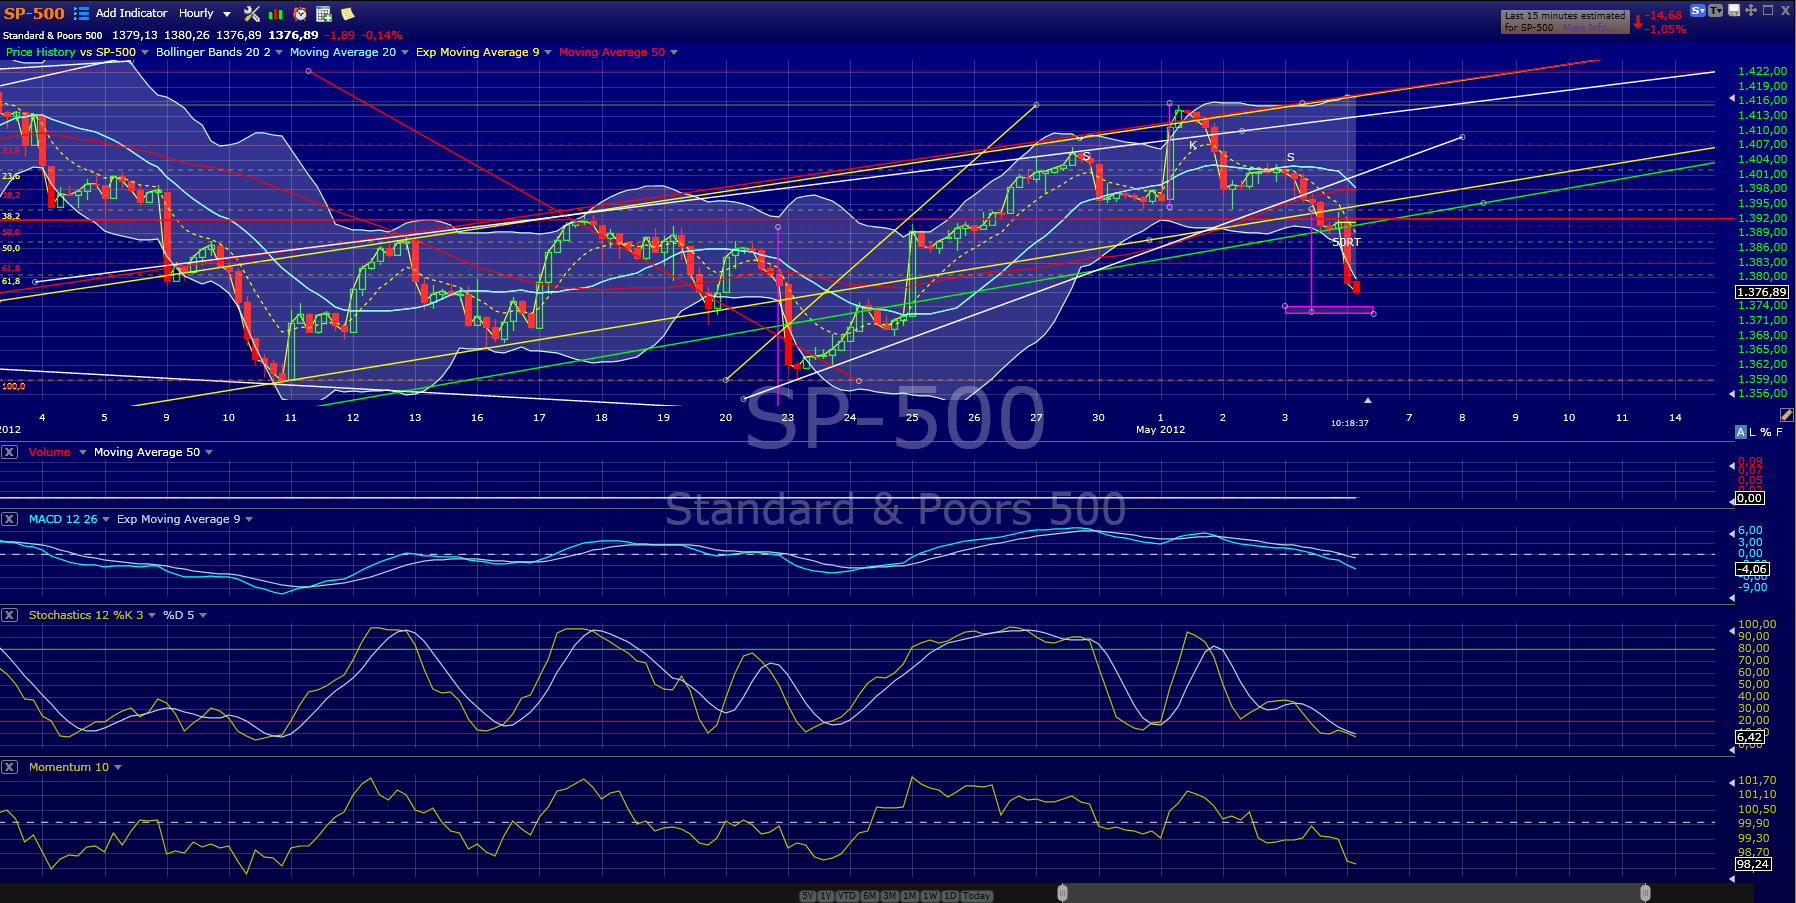Select the YTD time range
Image resolution: width=1796 pixels, height=903 pixels.
point(847,895)
